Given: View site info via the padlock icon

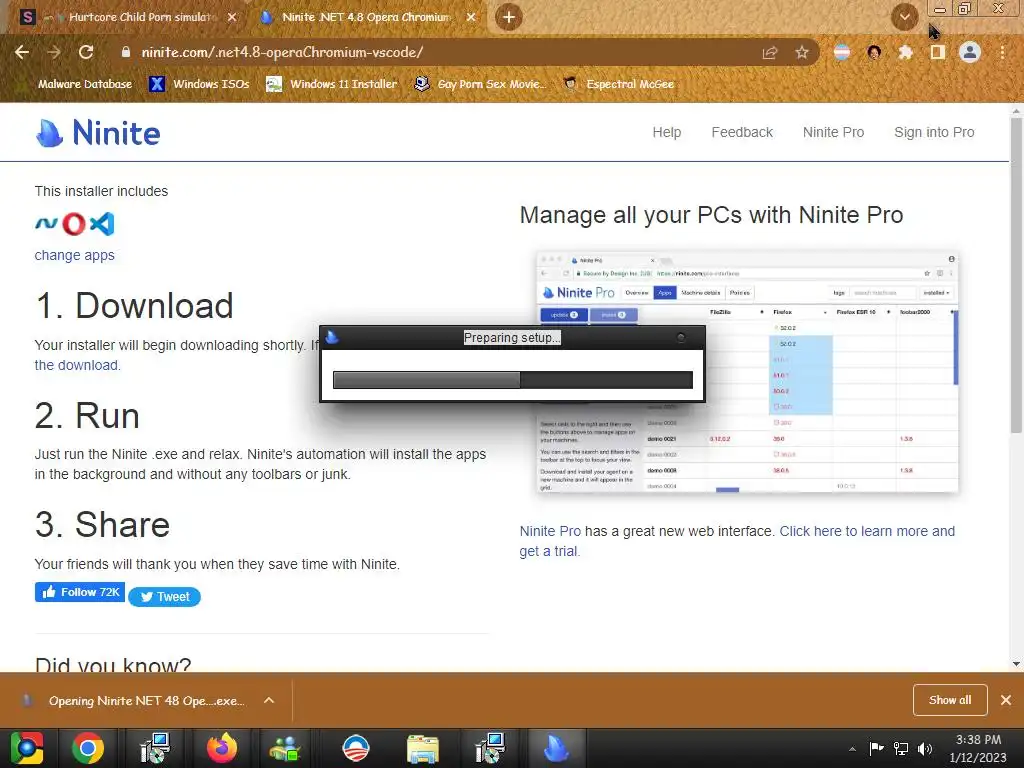Looking at the screenshot, I should click(x=125, y=52).
